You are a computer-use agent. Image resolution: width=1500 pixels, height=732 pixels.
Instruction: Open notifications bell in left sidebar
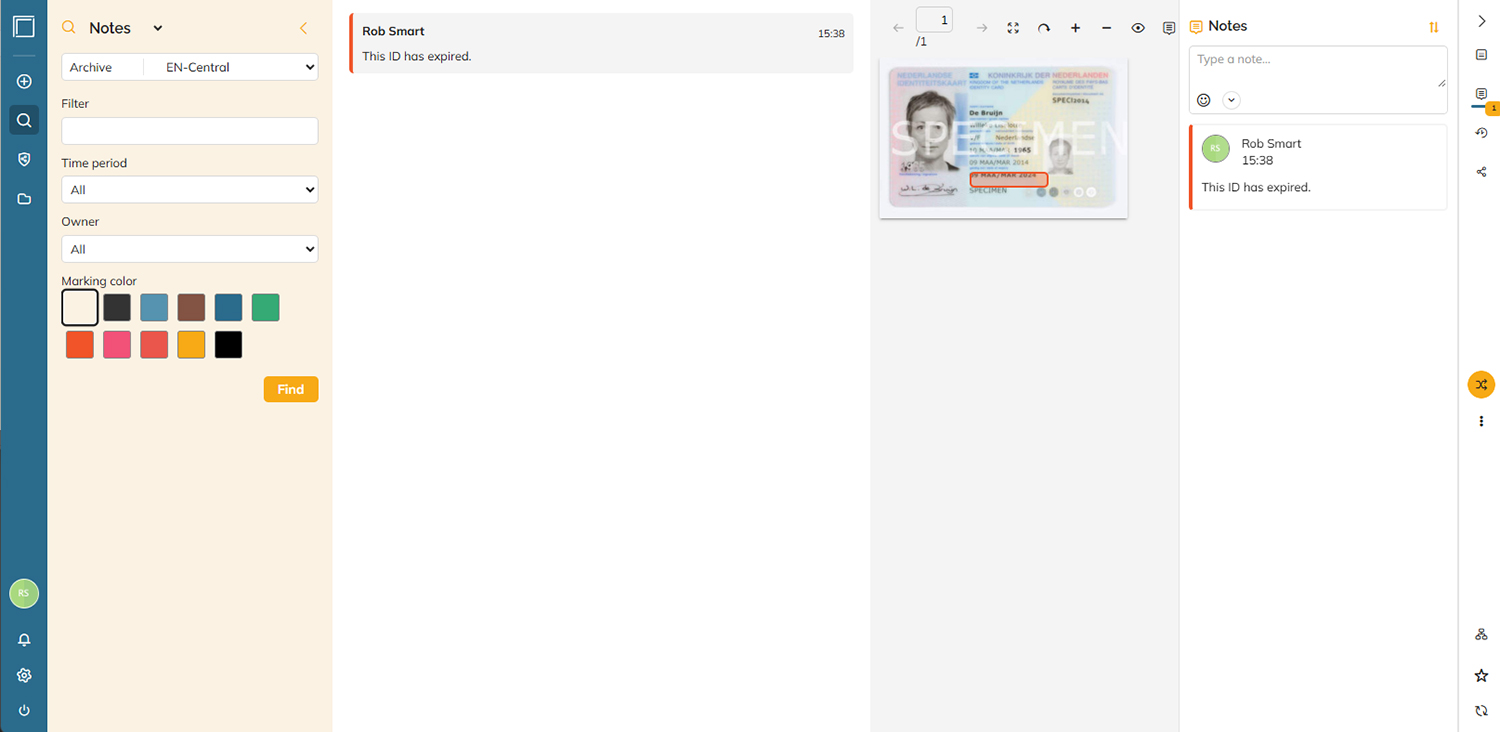coord(24,640)
